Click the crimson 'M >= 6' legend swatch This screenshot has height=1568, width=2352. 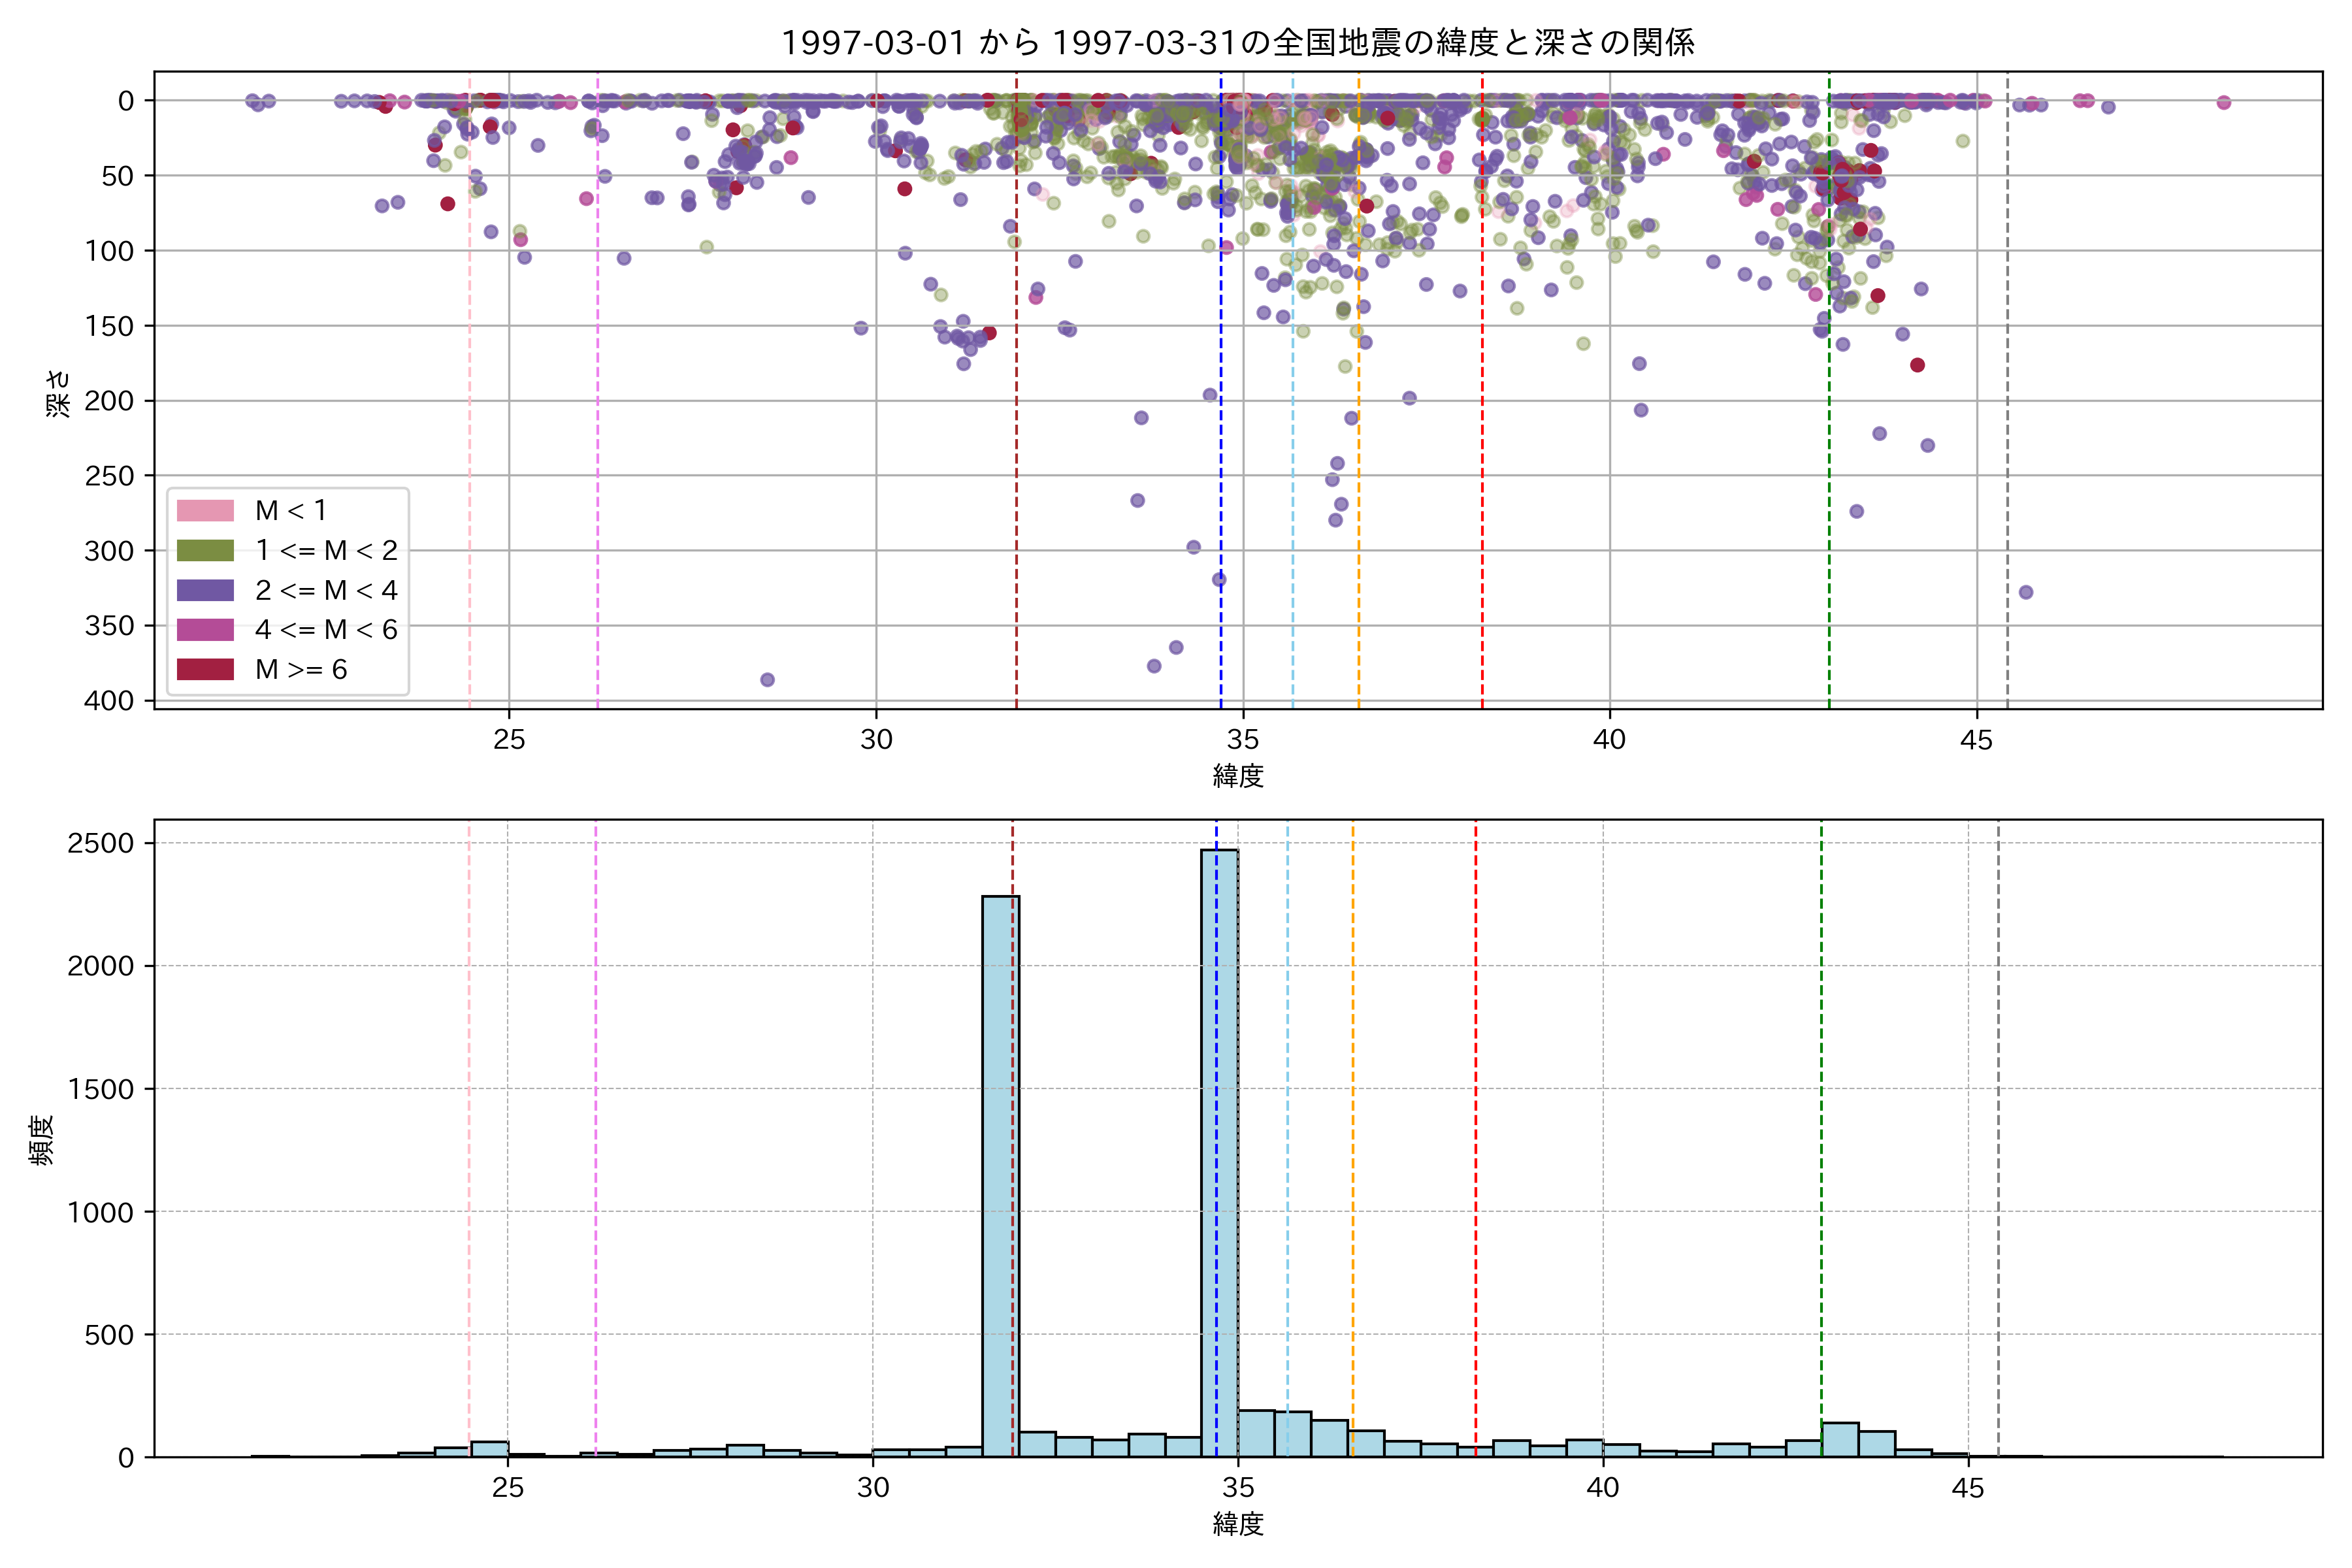[205, 669]
